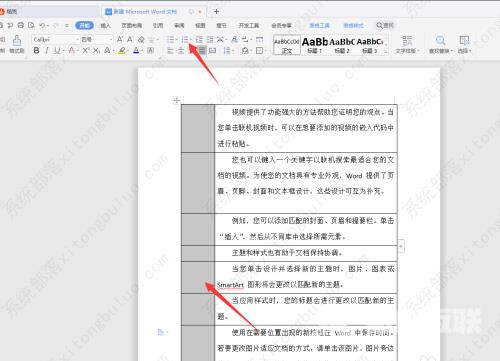The height and width of the screenshot is (361, 500).
Task: Click the borders grid icon
Action: click(x=259, y=50)
